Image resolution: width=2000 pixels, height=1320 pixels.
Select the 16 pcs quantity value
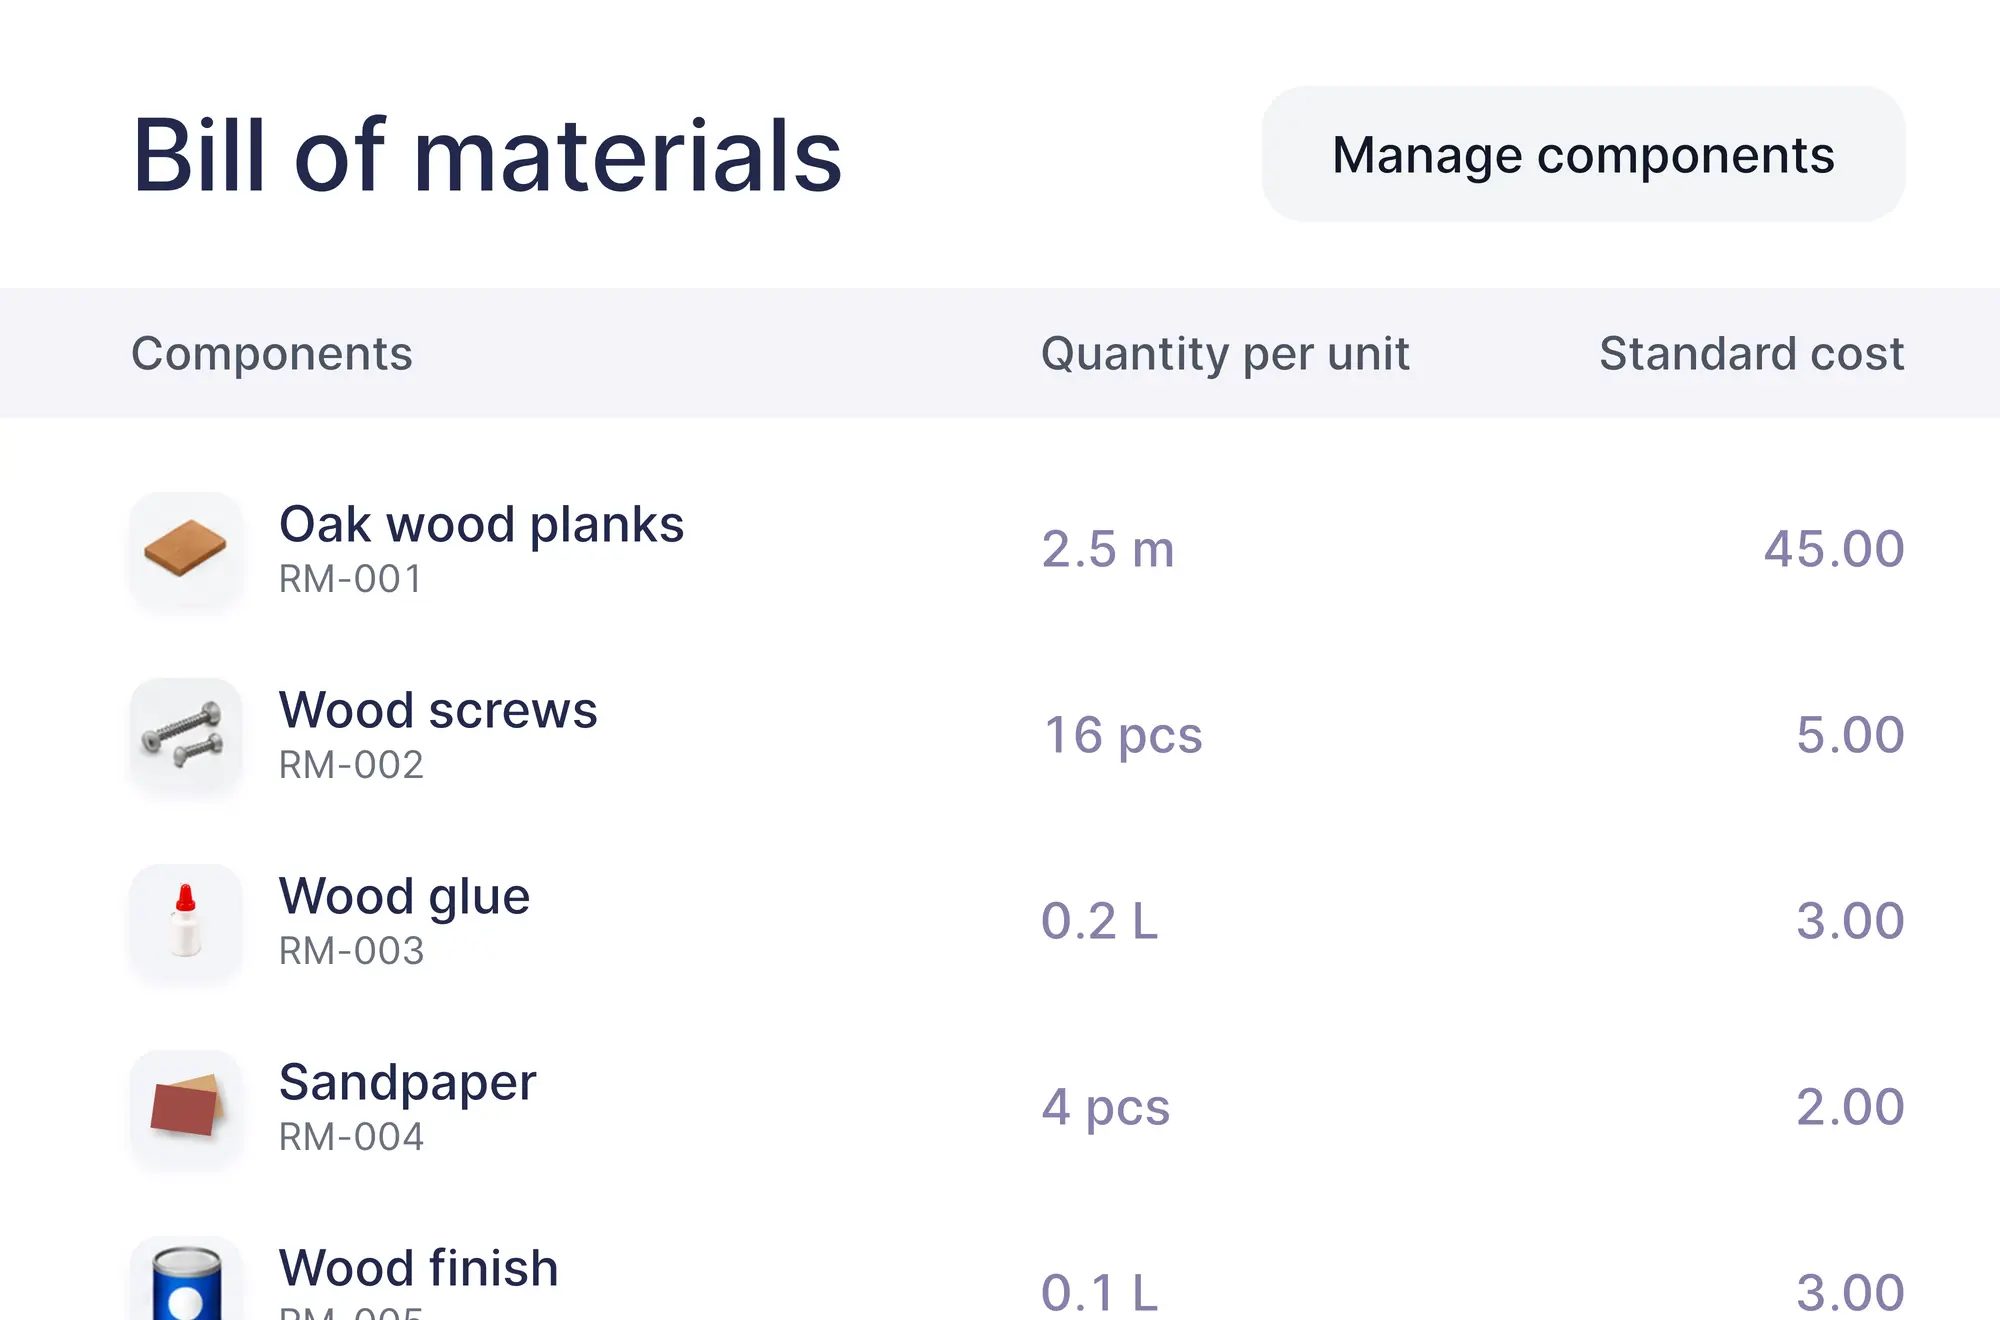tap(1122, 736)
